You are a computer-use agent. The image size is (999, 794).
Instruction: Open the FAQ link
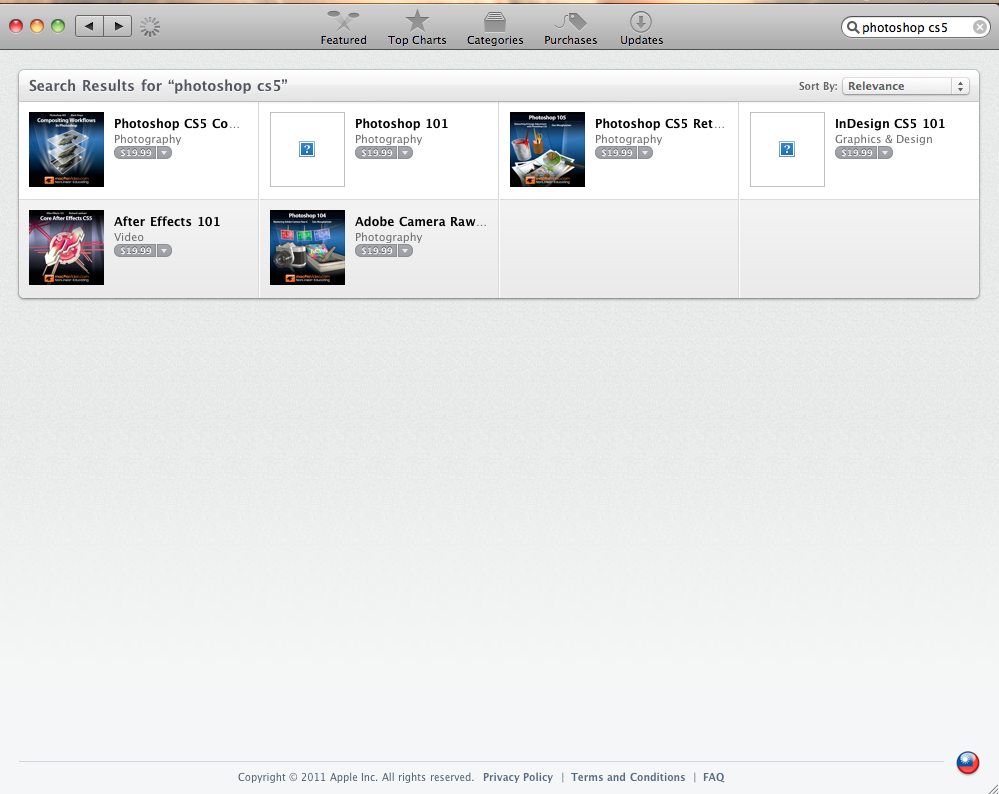[x=714, y=777]
